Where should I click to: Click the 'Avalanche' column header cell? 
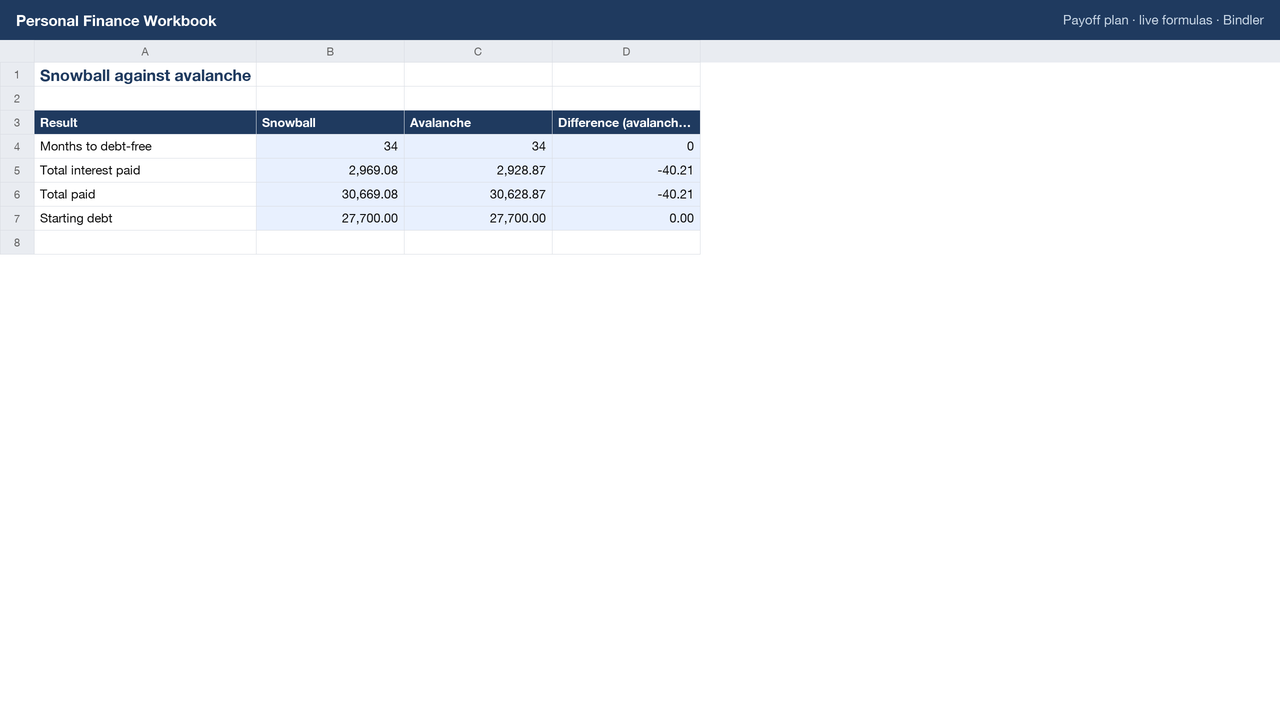point(478,123)
